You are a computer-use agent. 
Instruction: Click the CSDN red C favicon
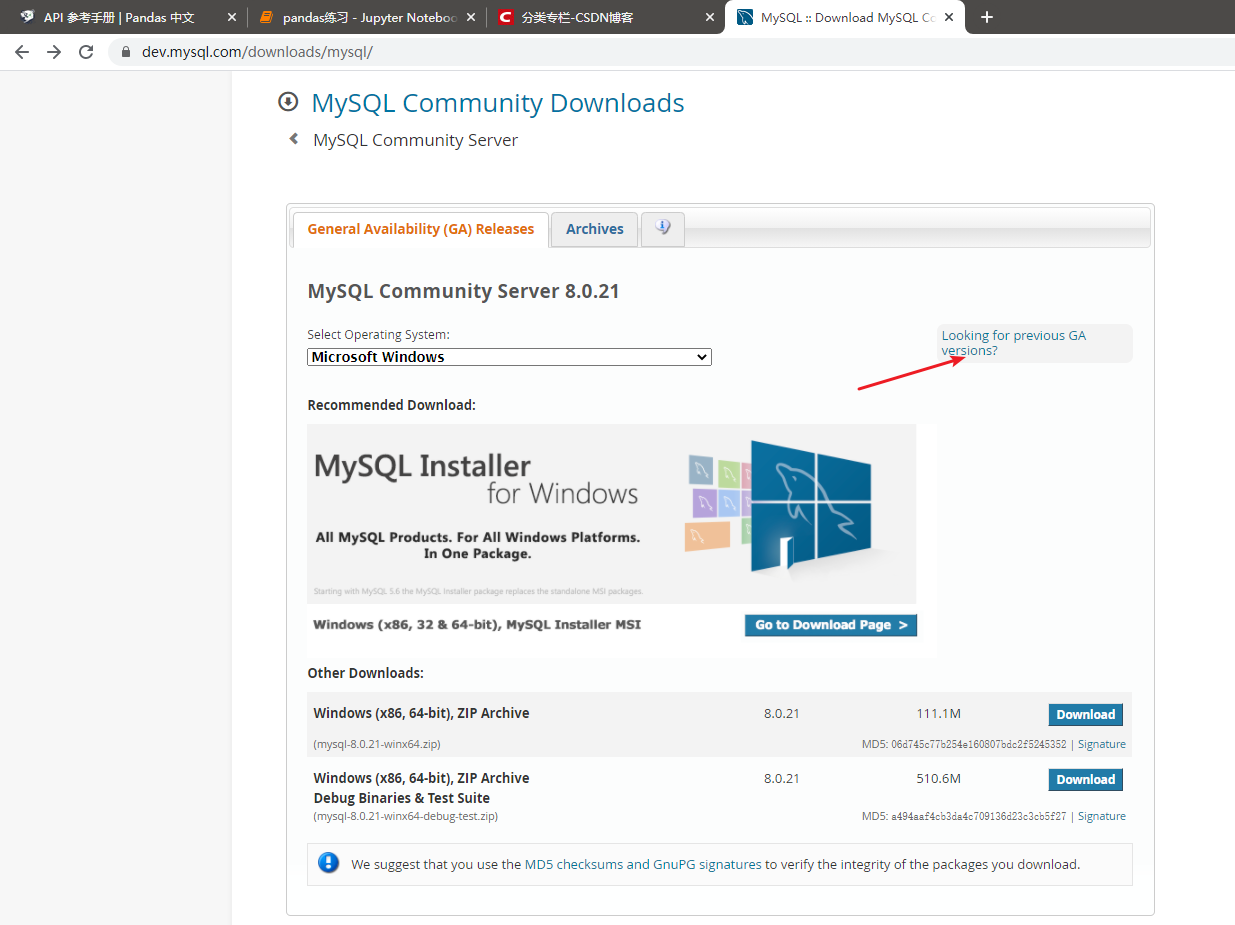point(505,18)
